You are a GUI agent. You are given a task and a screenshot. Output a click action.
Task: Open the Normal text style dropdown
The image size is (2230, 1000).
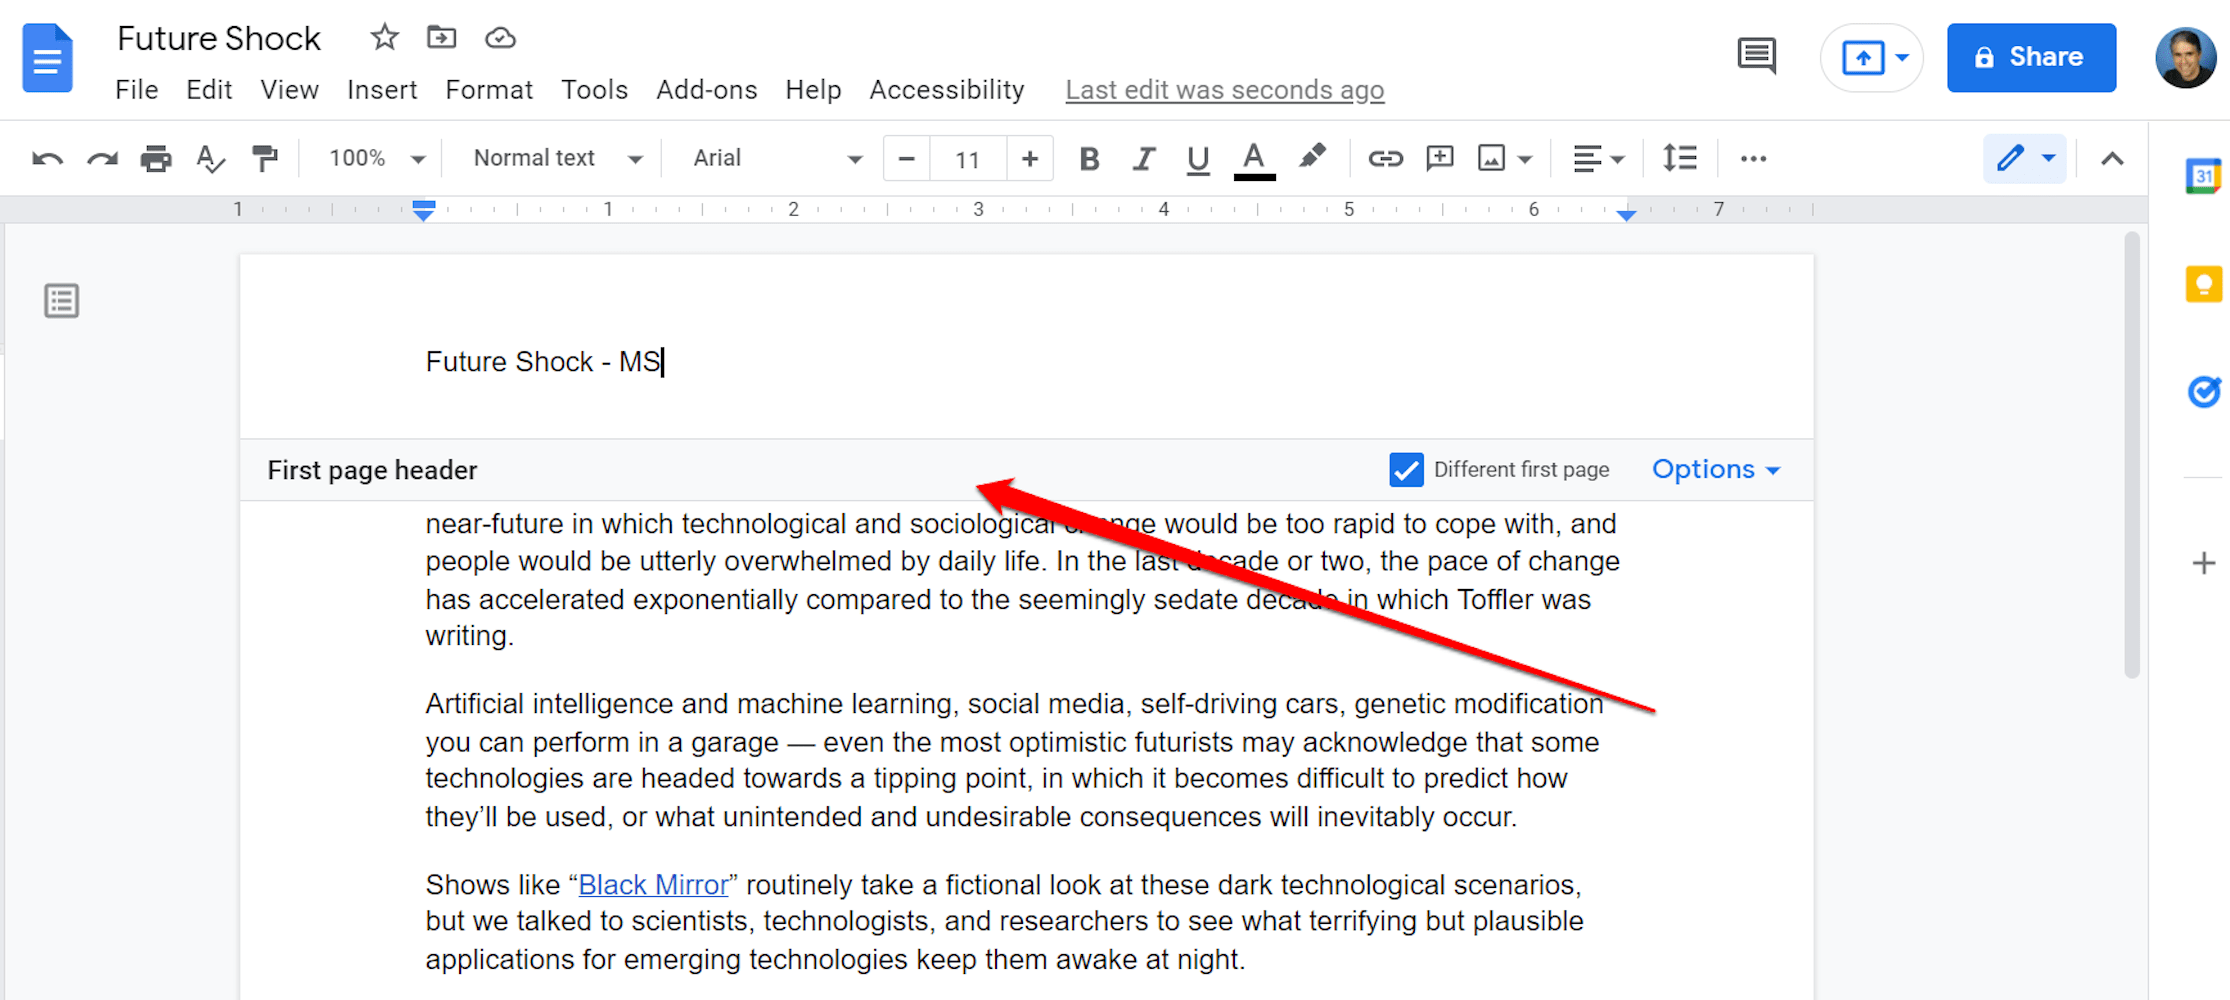557,159
